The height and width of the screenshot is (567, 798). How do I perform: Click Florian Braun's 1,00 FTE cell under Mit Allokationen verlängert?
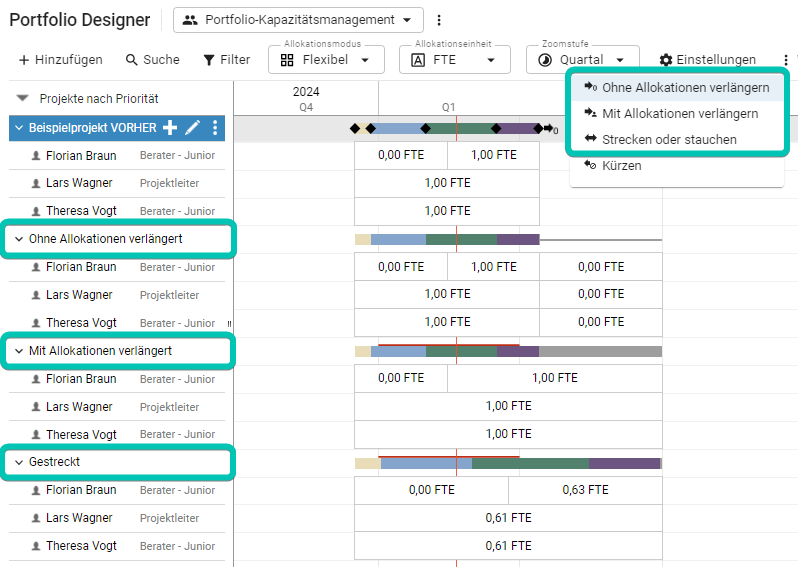[x=555, y=378]
